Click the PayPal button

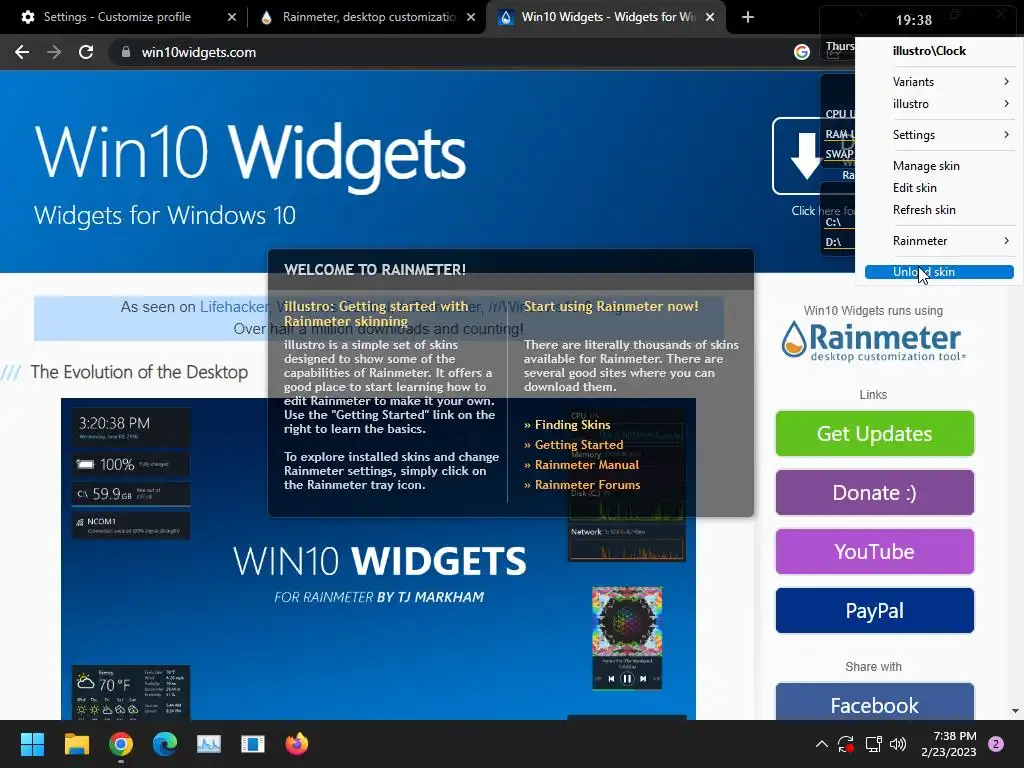click(x=874, y=611)
